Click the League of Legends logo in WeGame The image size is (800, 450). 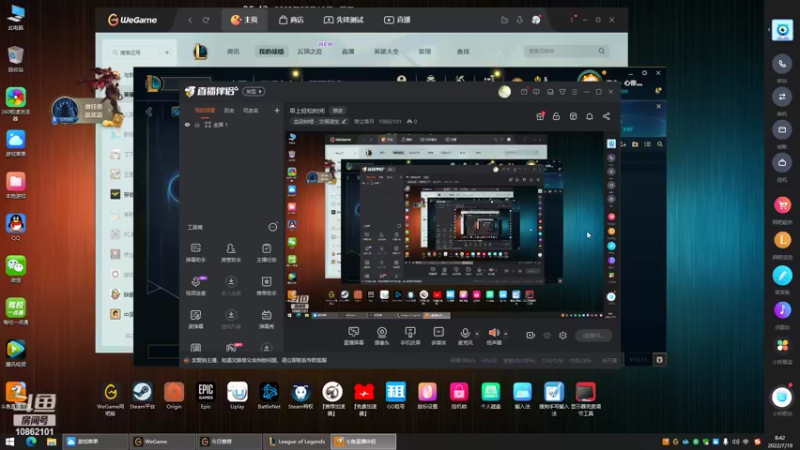click(x=200, y=52)
